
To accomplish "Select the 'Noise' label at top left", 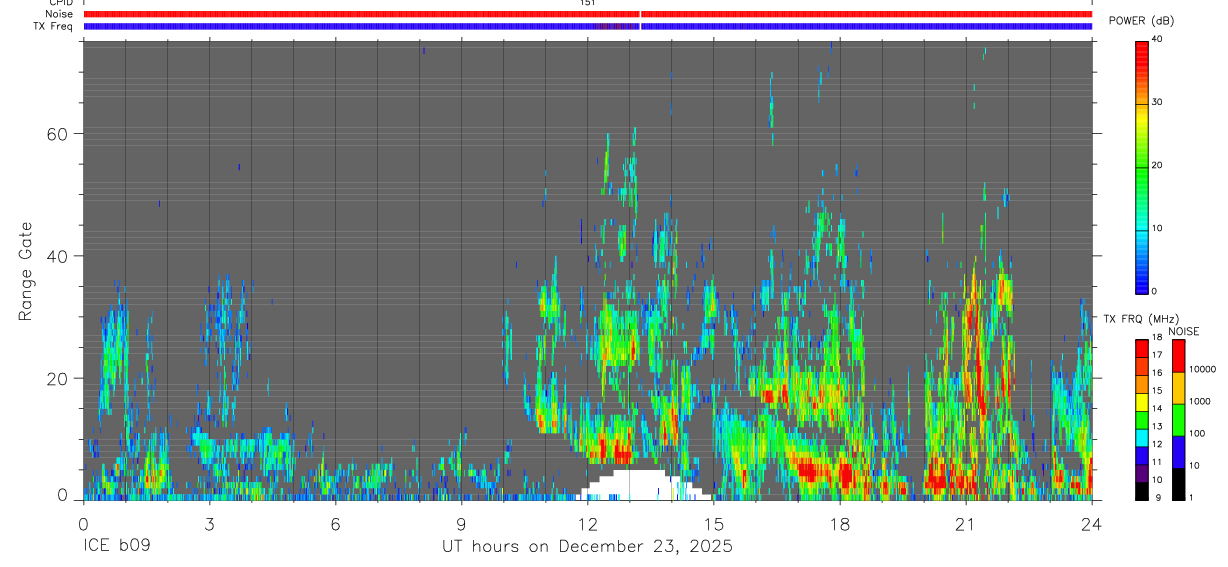I will click(x=60, y=14).
